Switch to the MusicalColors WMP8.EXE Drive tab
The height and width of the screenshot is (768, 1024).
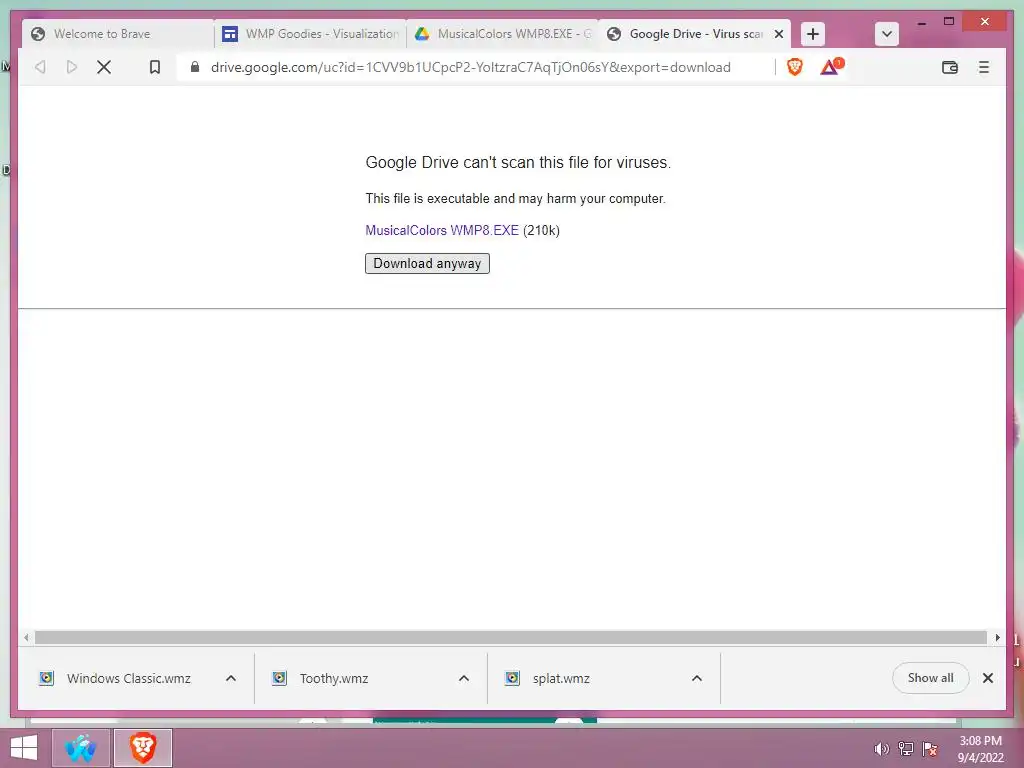point(502,34)
